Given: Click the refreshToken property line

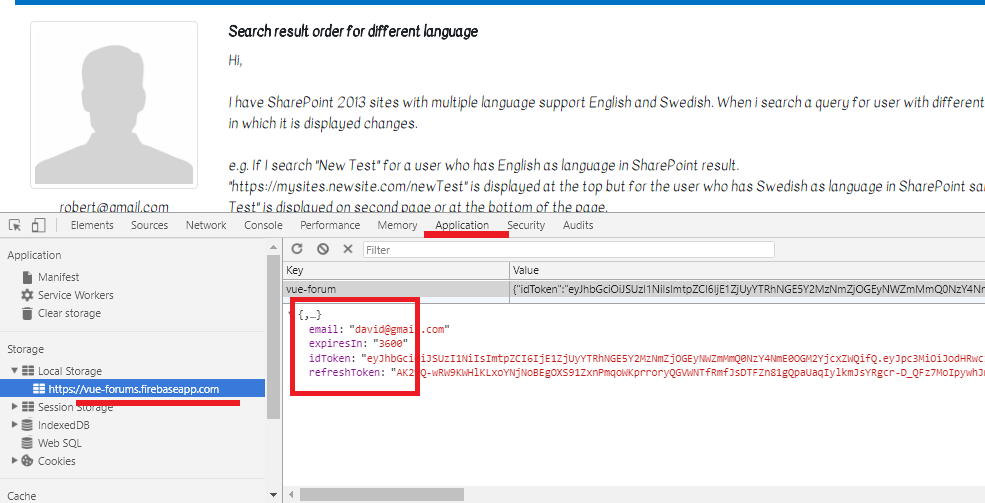Looking at the screenshot, I should click(646, 373).
